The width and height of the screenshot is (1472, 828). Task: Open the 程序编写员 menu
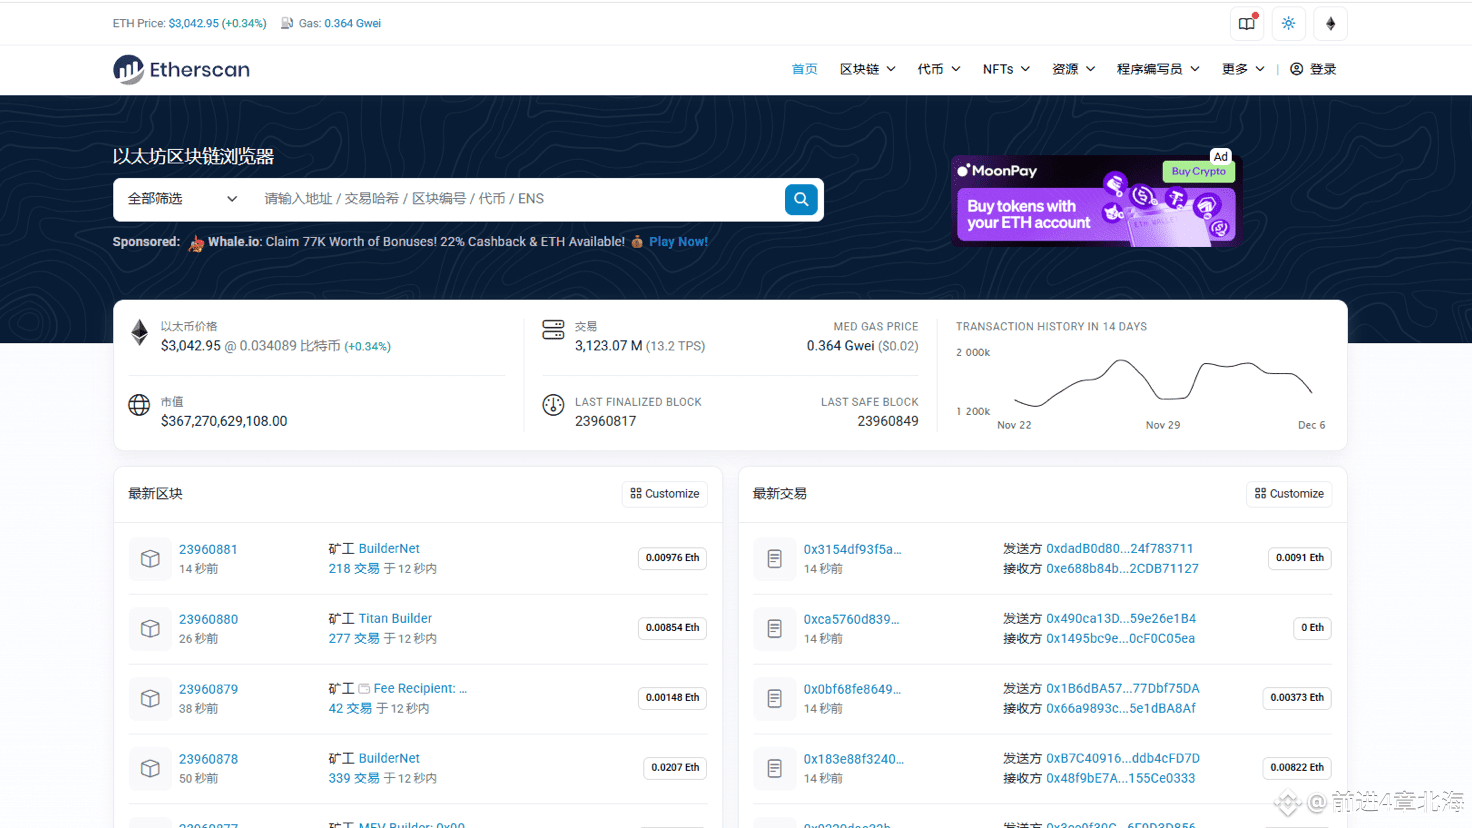click(x=1157, y=69)
